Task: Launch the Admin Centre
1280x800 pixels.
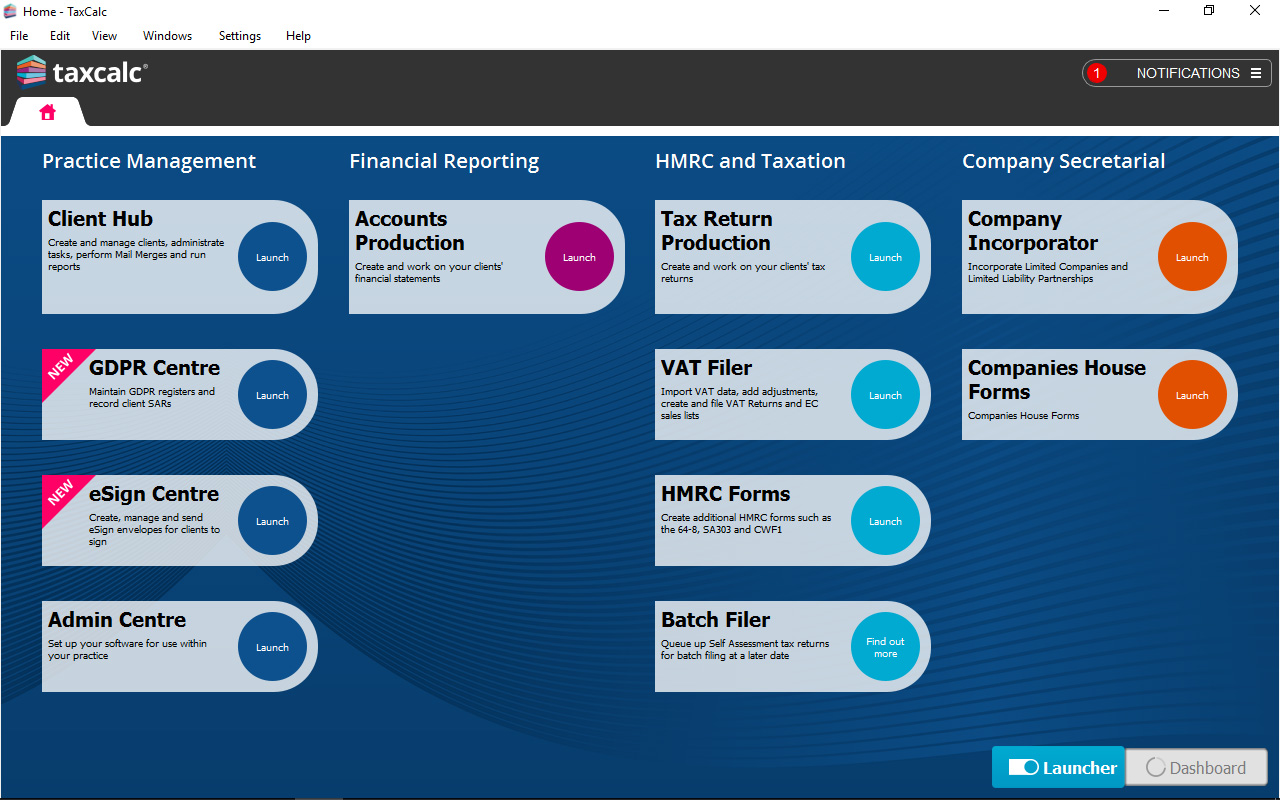Action: [272, 647]
